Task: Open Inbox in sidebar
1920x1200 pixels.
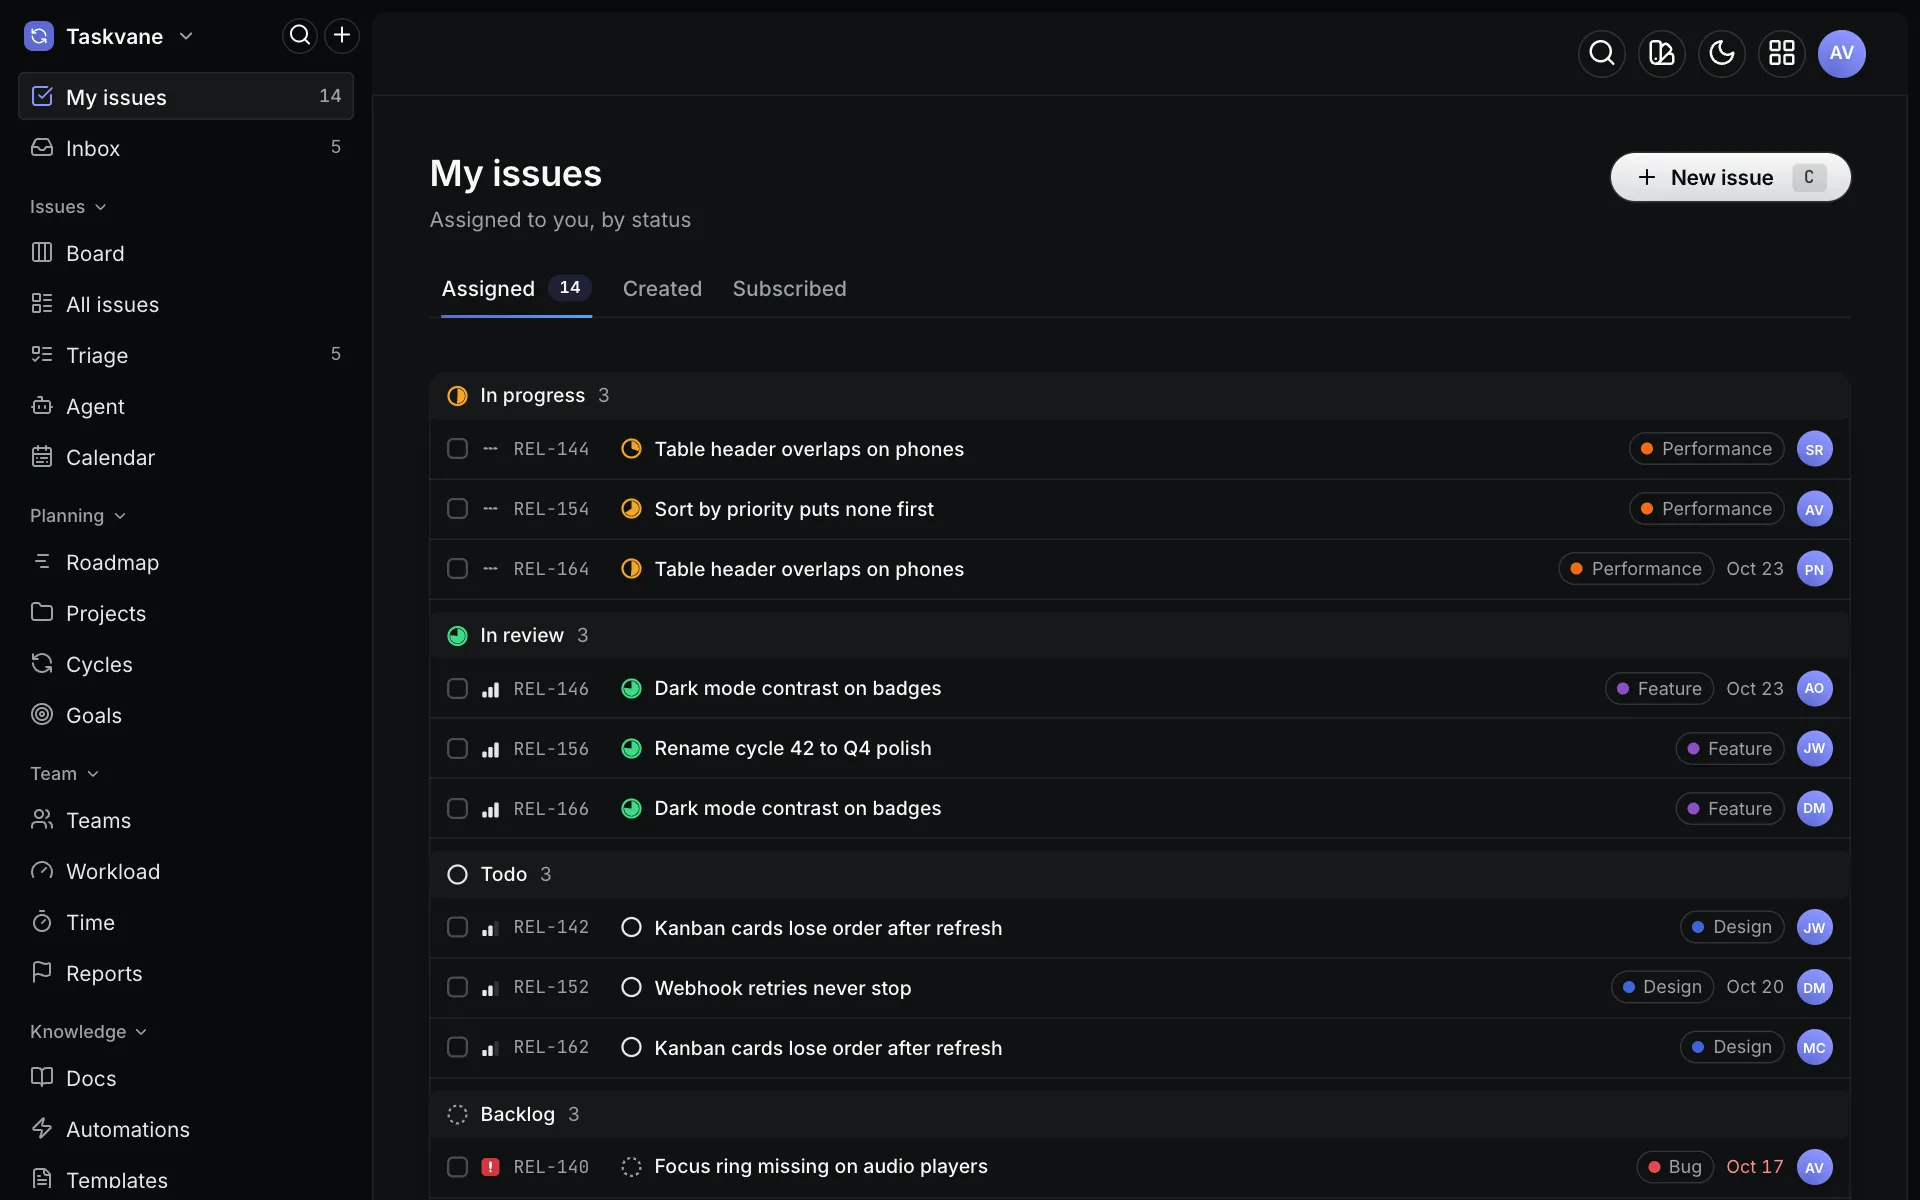Action: point(186,148)
